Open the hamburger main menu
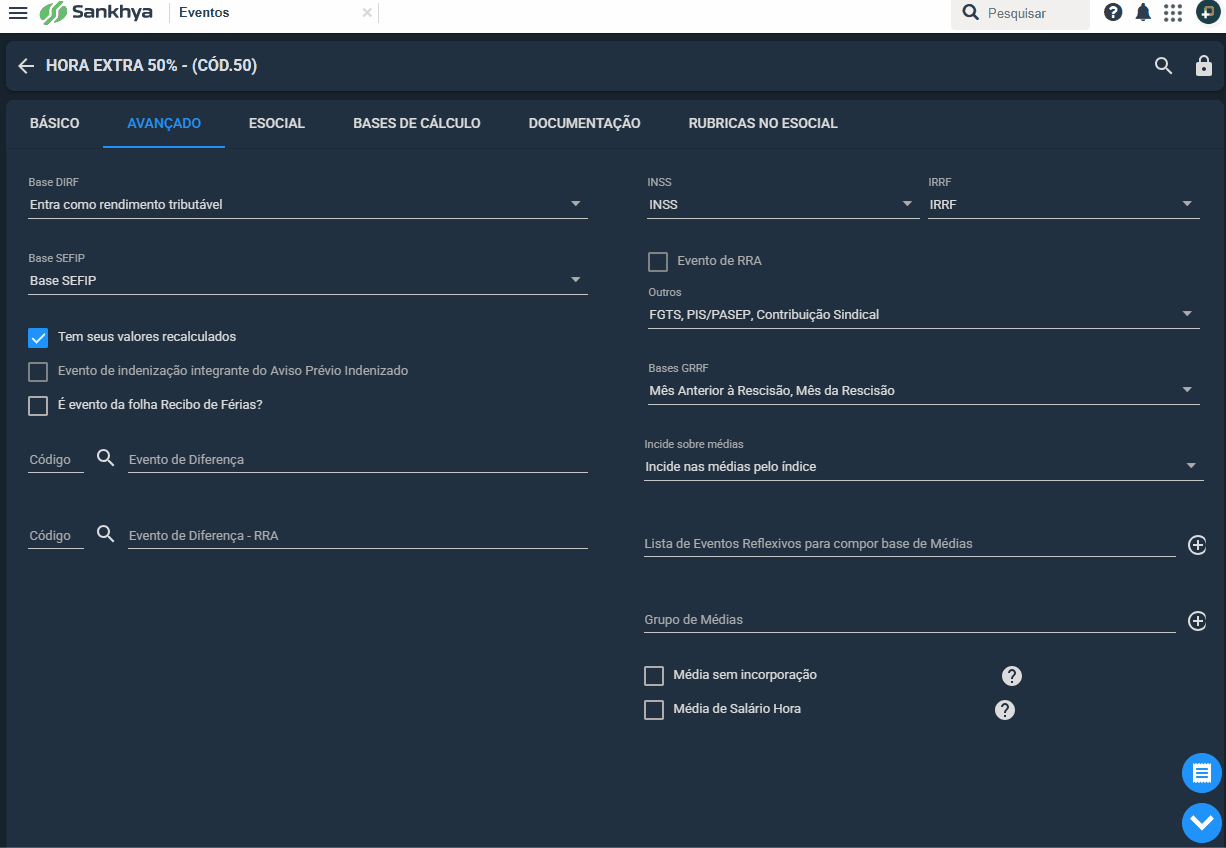Image resolution: width=1226 pixels, height=848 pixels. click(x=18, y=13)
